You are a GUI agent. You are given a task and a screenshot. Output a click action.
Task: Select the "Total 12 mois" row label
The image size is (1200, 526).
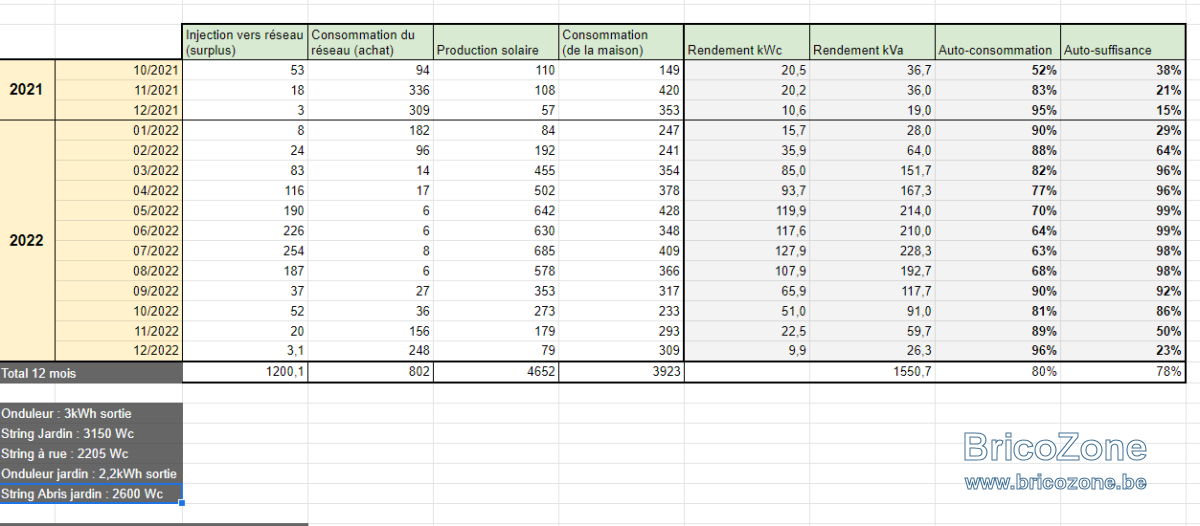91,372
